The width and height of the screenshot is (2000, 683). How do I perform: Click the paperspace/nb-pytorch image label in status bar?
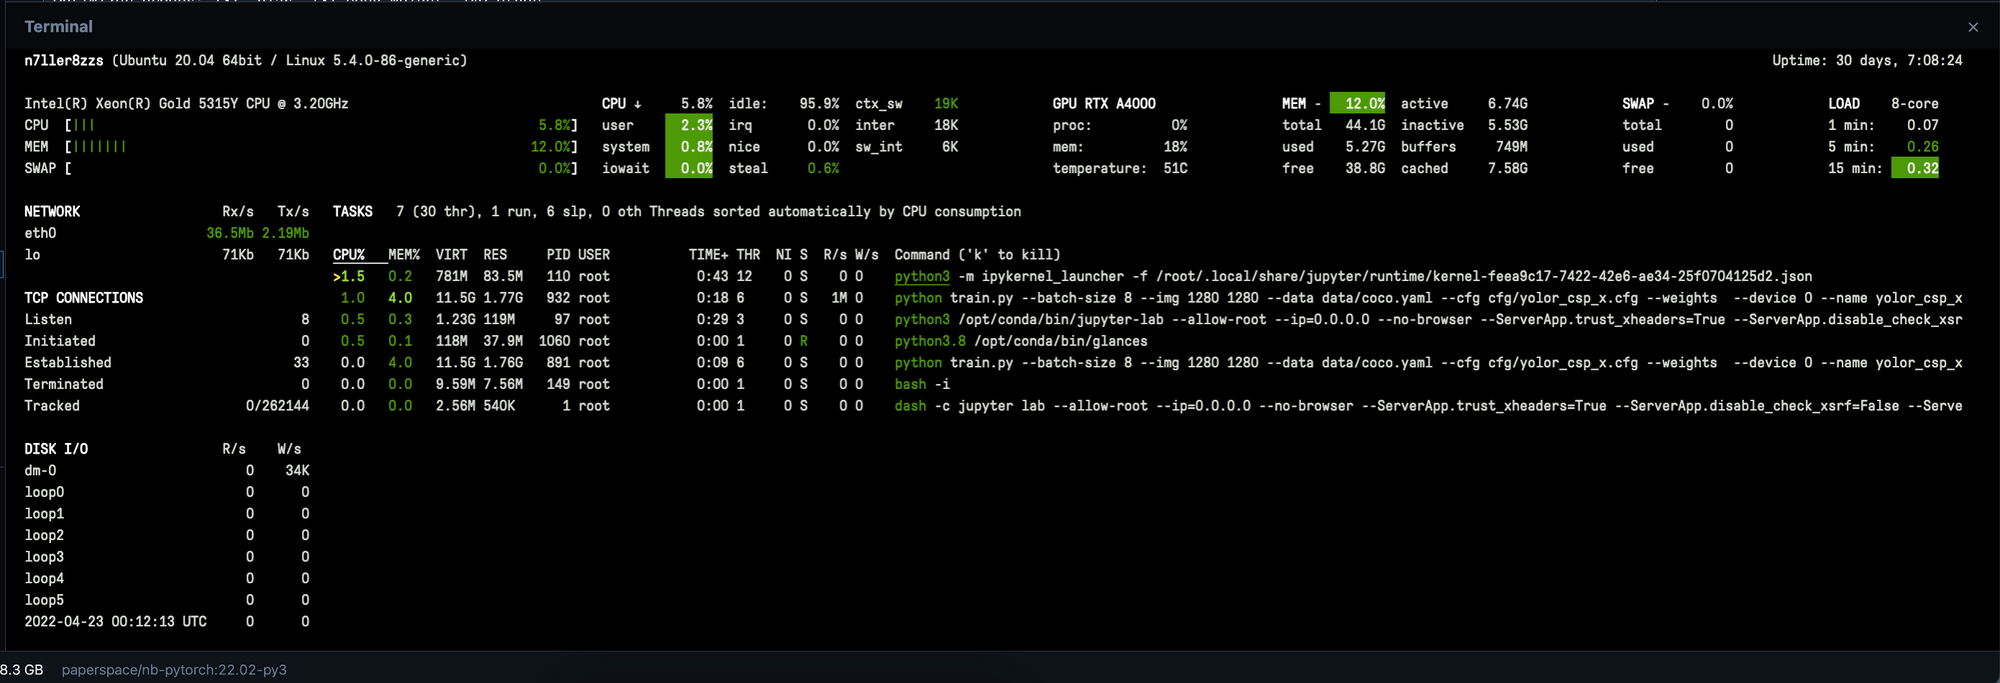[174, 670]
